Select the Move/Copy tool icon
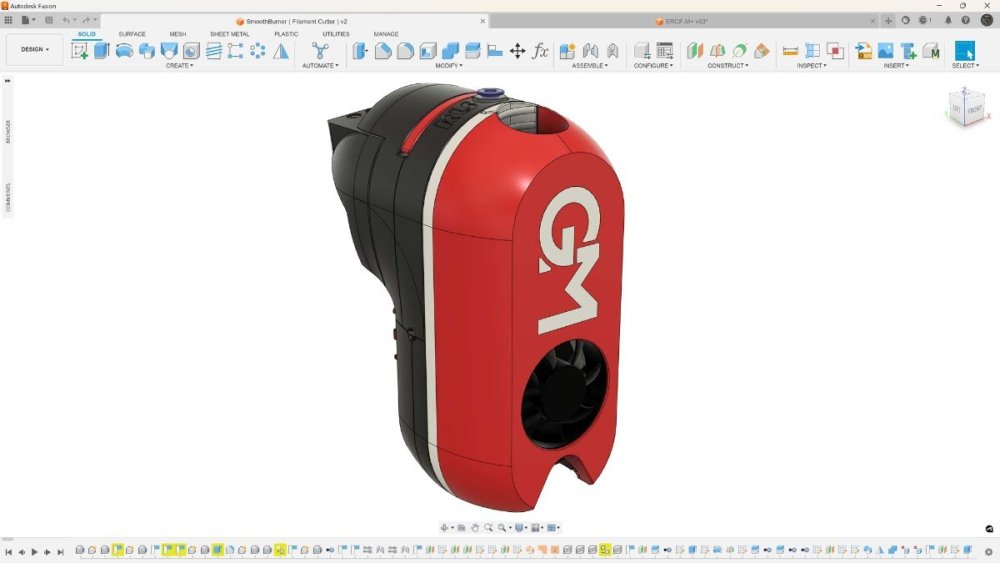 (x=517, y=50)
